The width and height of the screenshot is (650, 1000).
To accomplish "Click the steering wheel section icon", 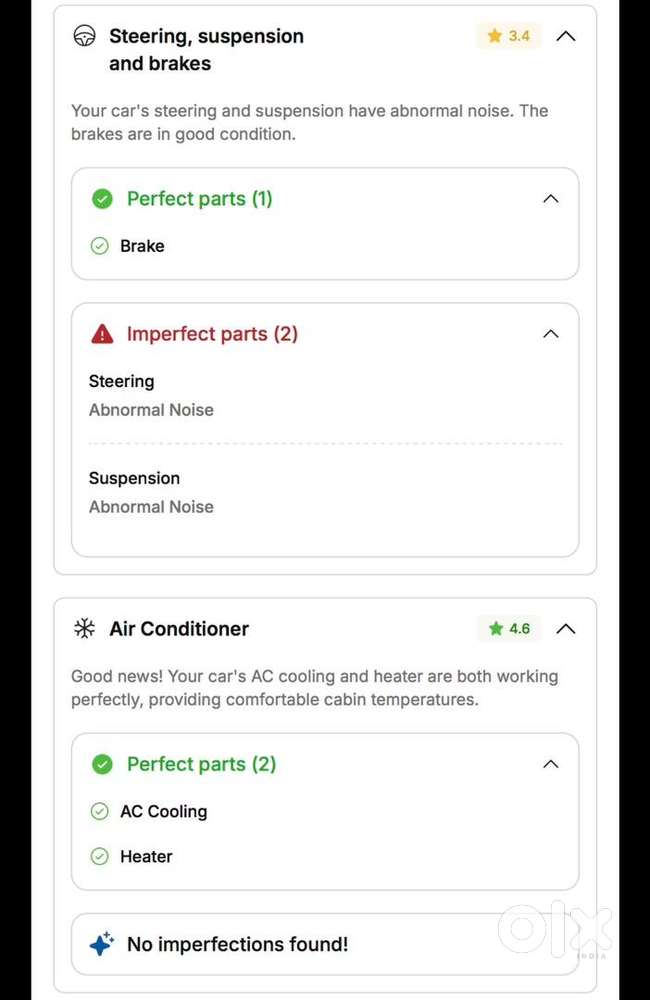I will click(x=85, y=36).
